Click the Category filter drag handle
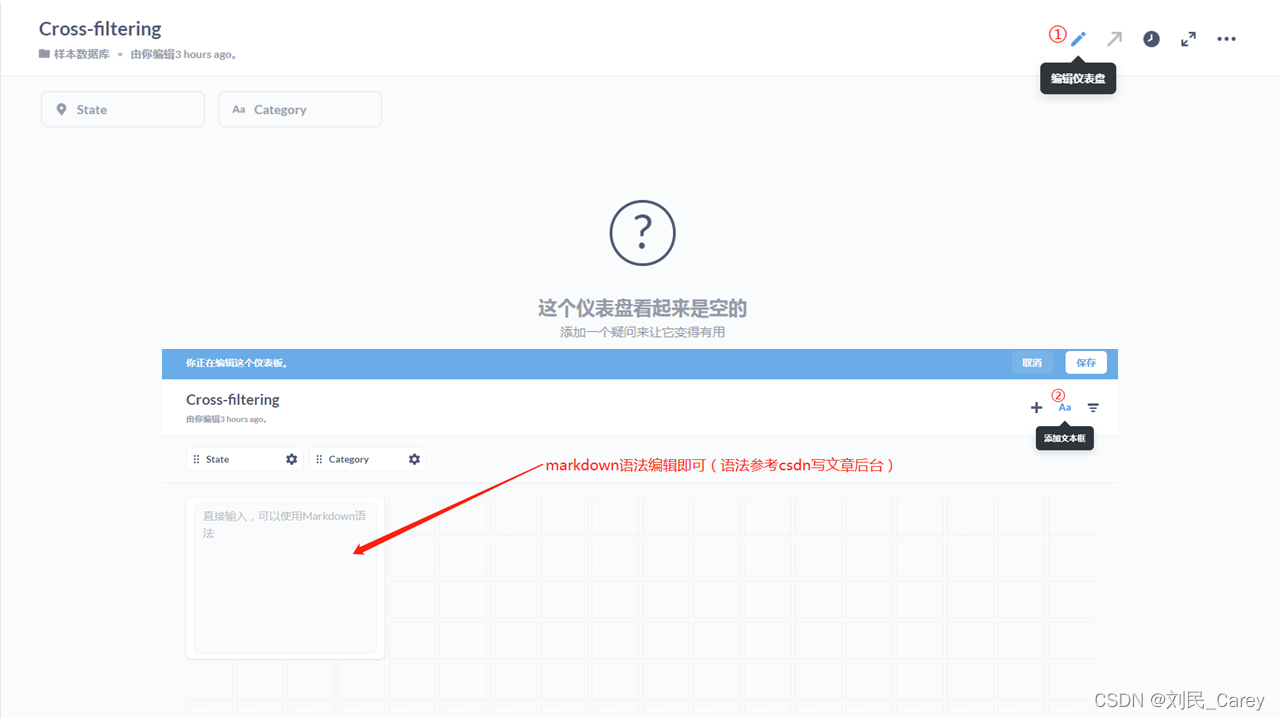1280x720 pixels. [319, 459]
